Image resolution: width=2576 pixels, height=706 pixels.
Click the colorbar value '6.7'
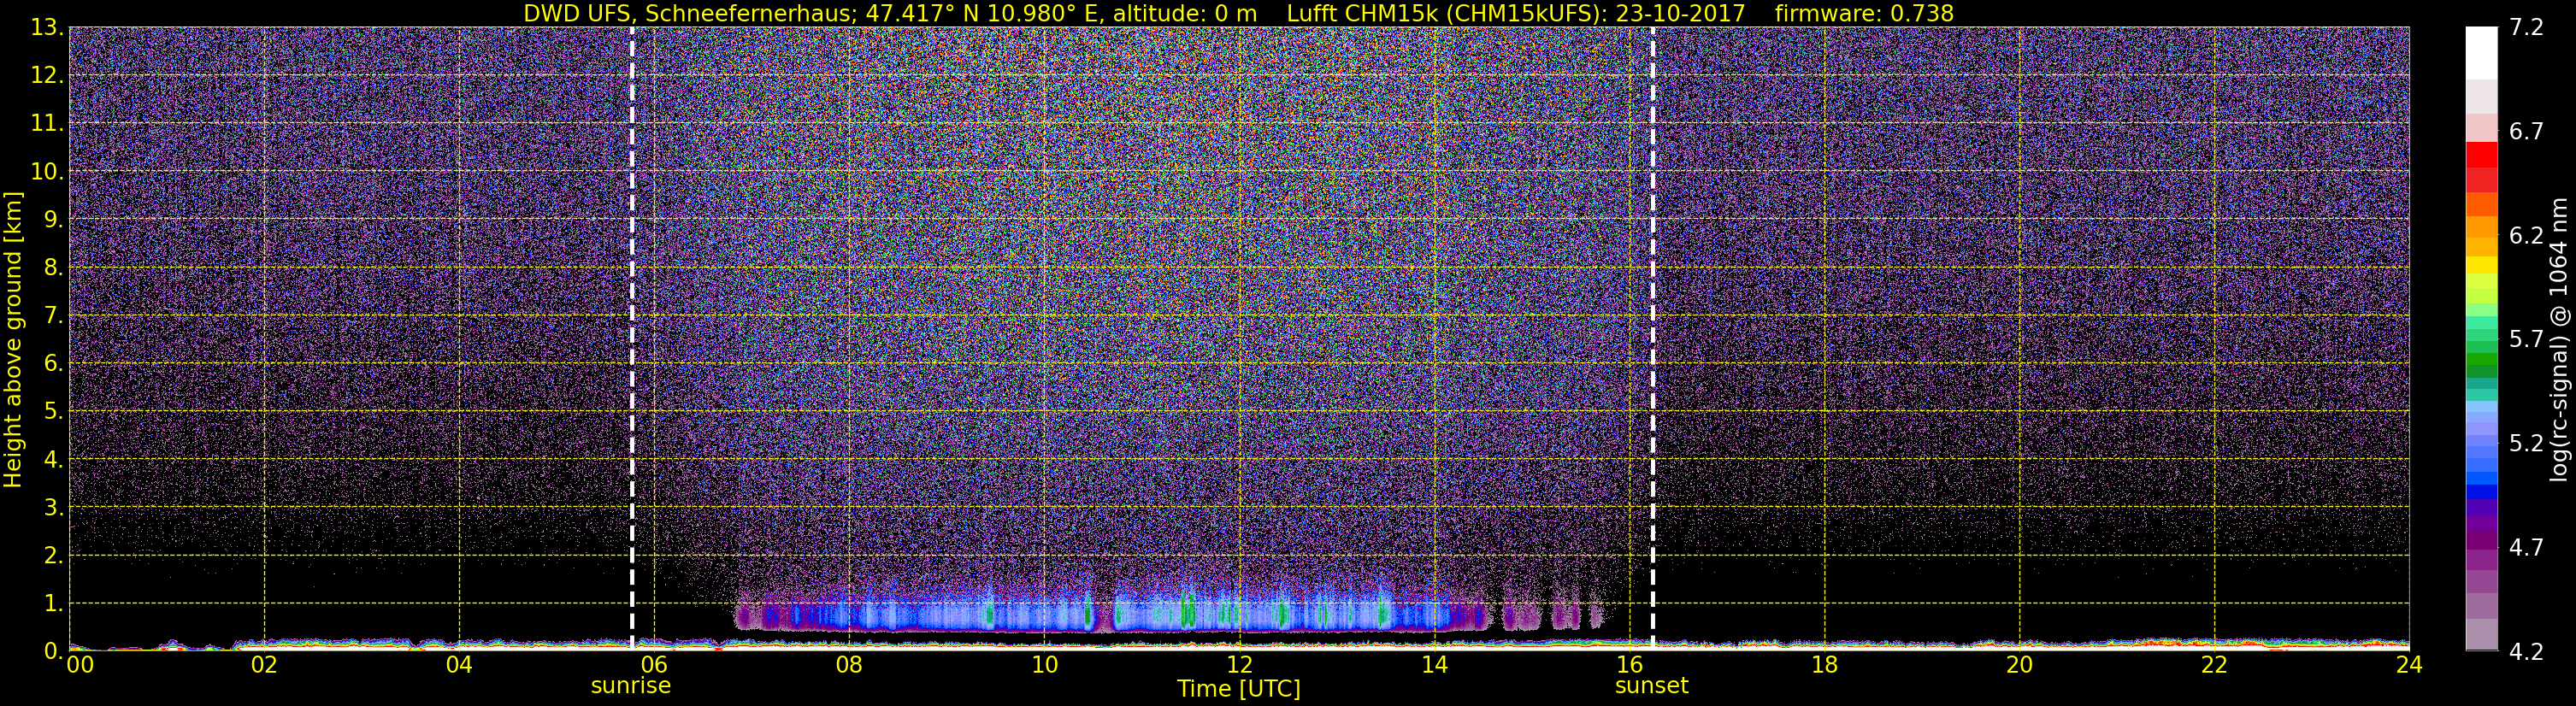click(2526, 132)
